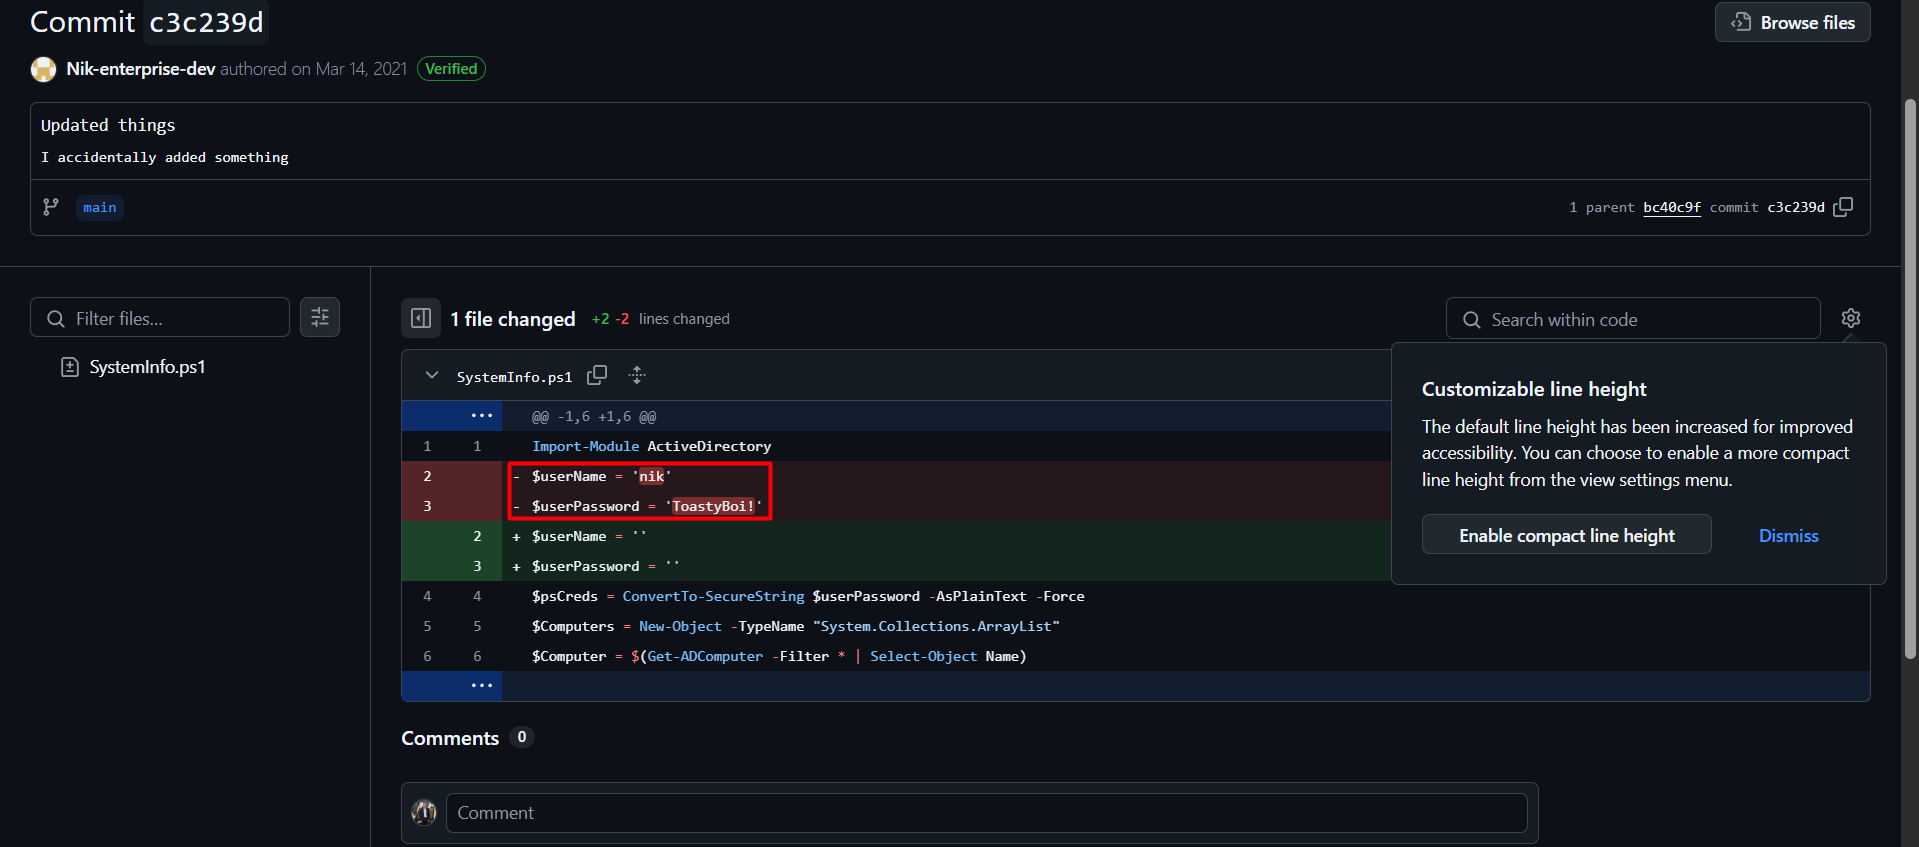This screenshot has width=1919, height=847.
Task: Click the Filter files search box
Action: point(170,318)
